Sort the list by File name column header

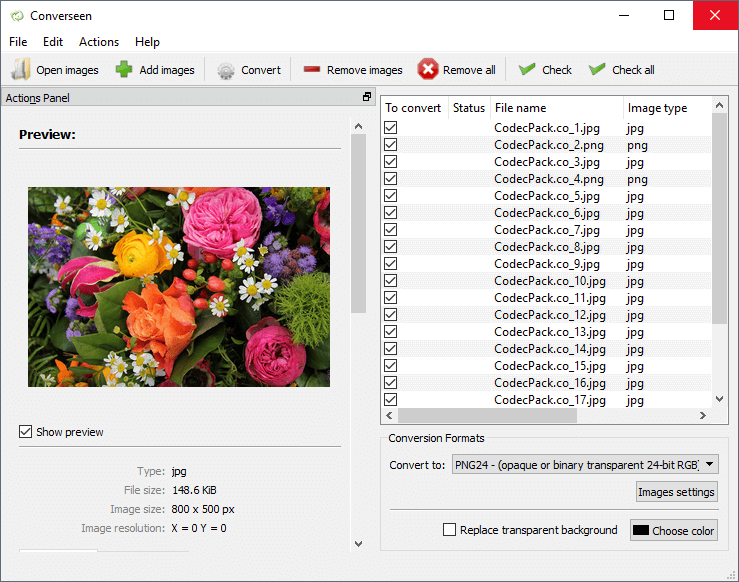pos(520,108)
